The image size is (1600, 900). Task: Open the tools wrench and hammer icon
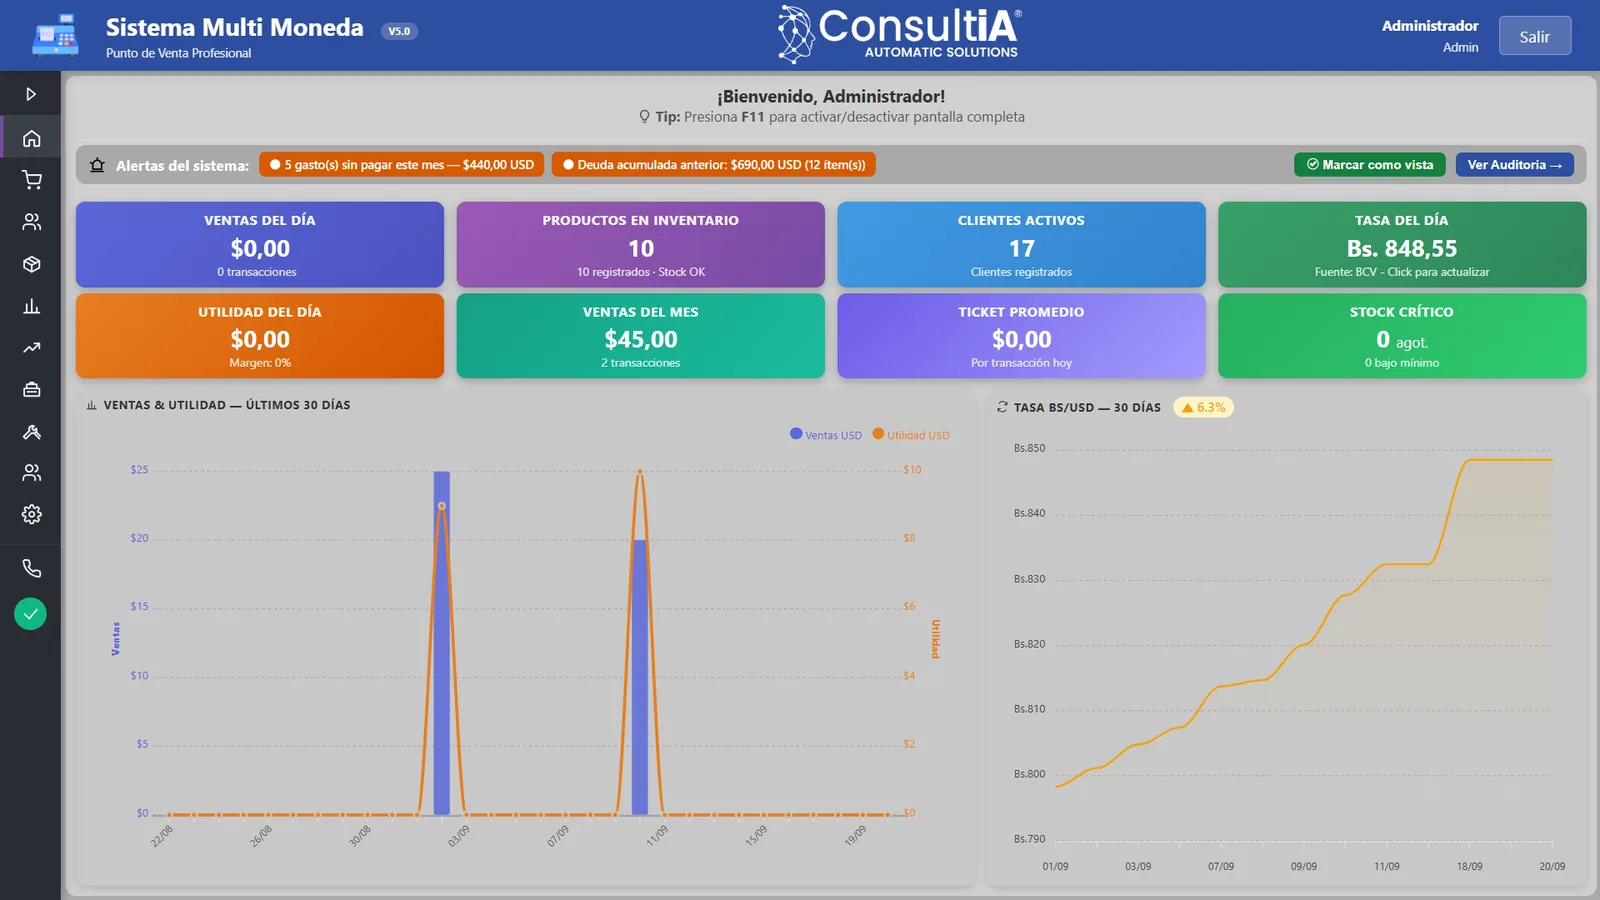[x=31, y=432]
